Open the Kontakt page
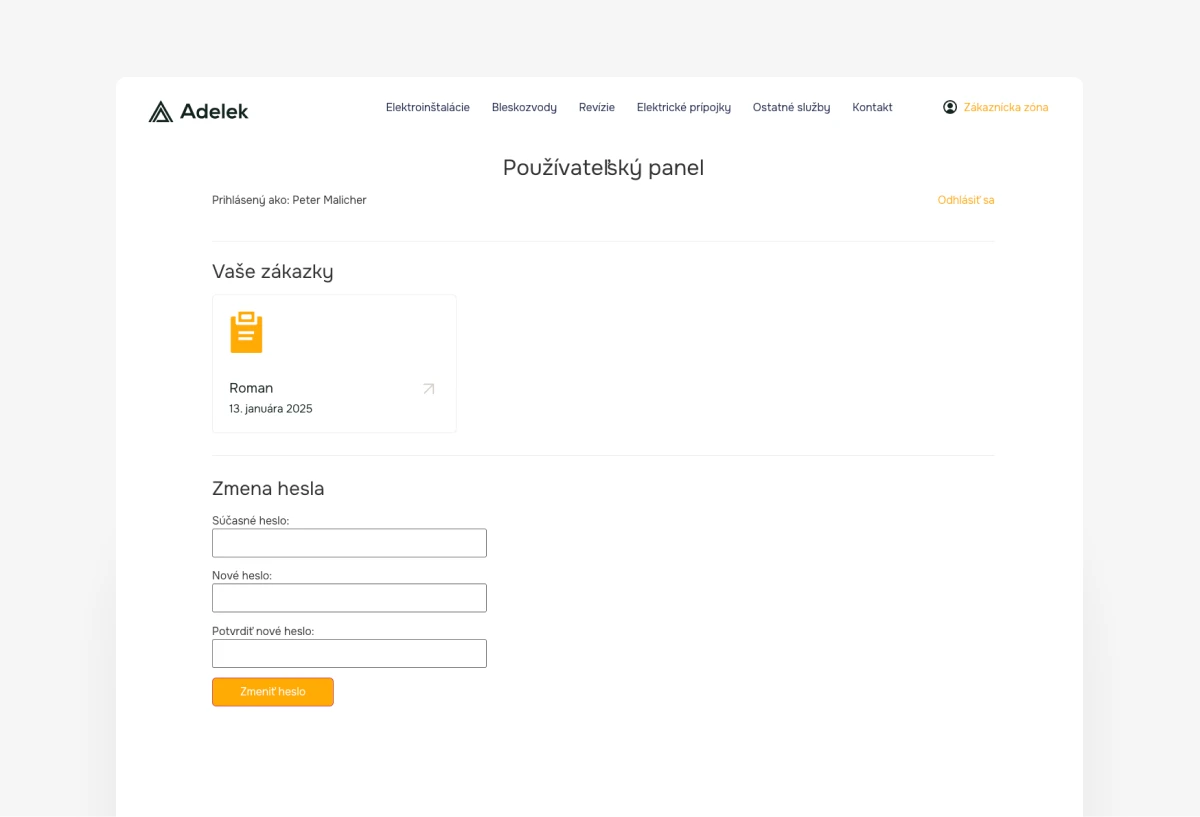Viewport: 1200px width, 817px height. (872, 107)
